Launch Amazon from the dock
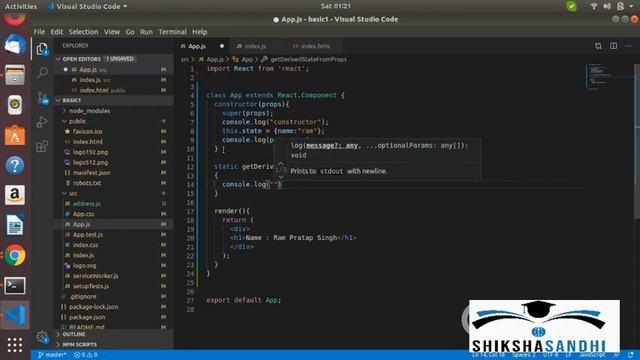This screenshot has width=640, height=360. pos(15,195)
